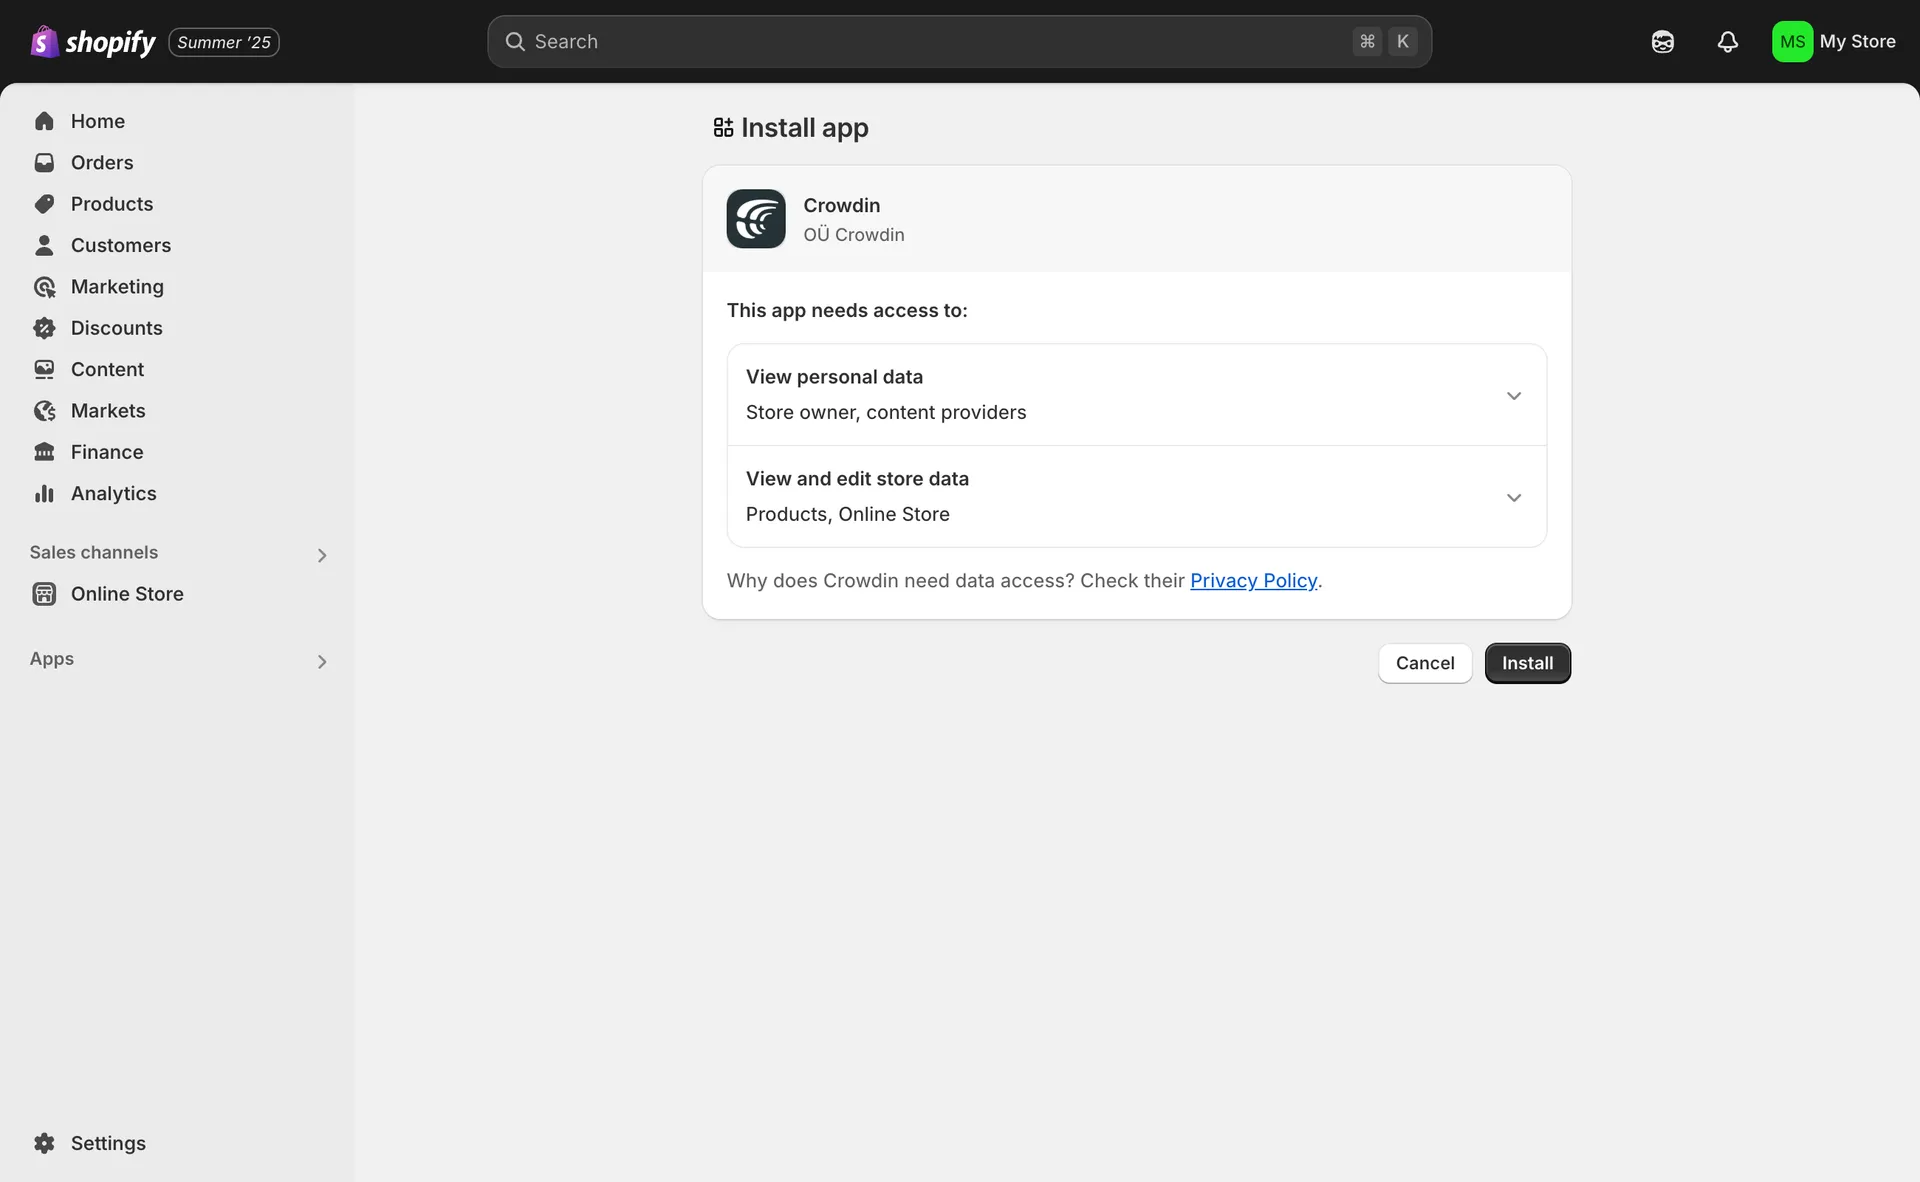Click the Discounts badge icon
Screen dimensions: 1920x1182
tap(44, 328)
